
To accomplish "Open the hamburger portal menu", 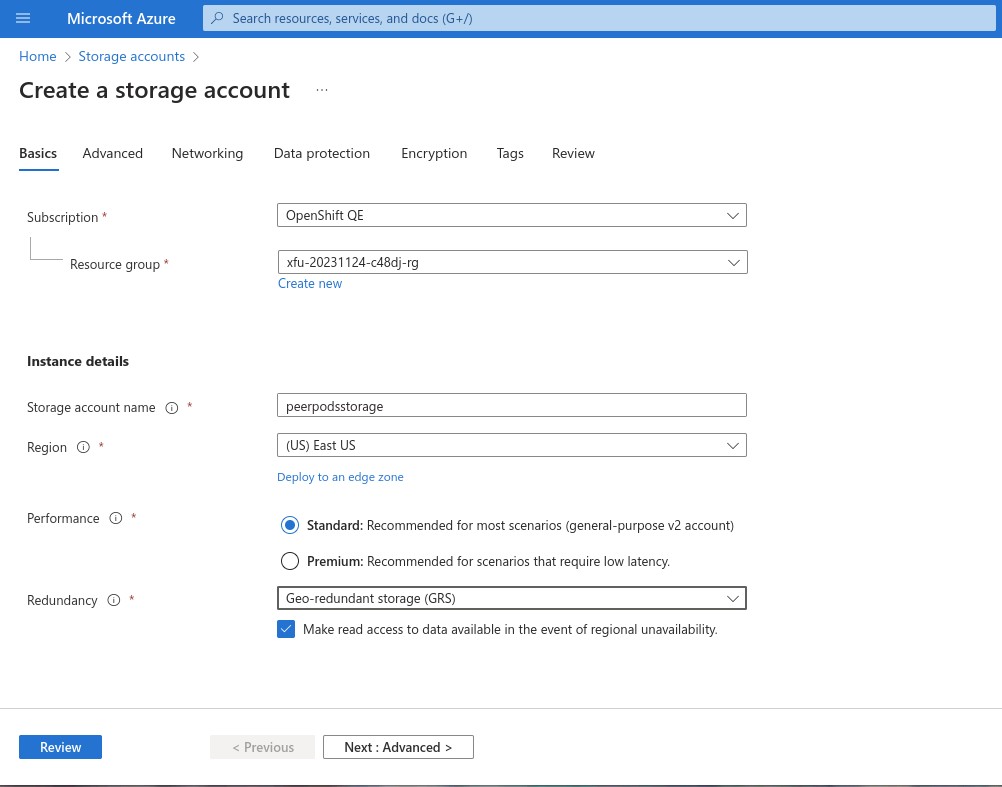I will coord(23,19).
